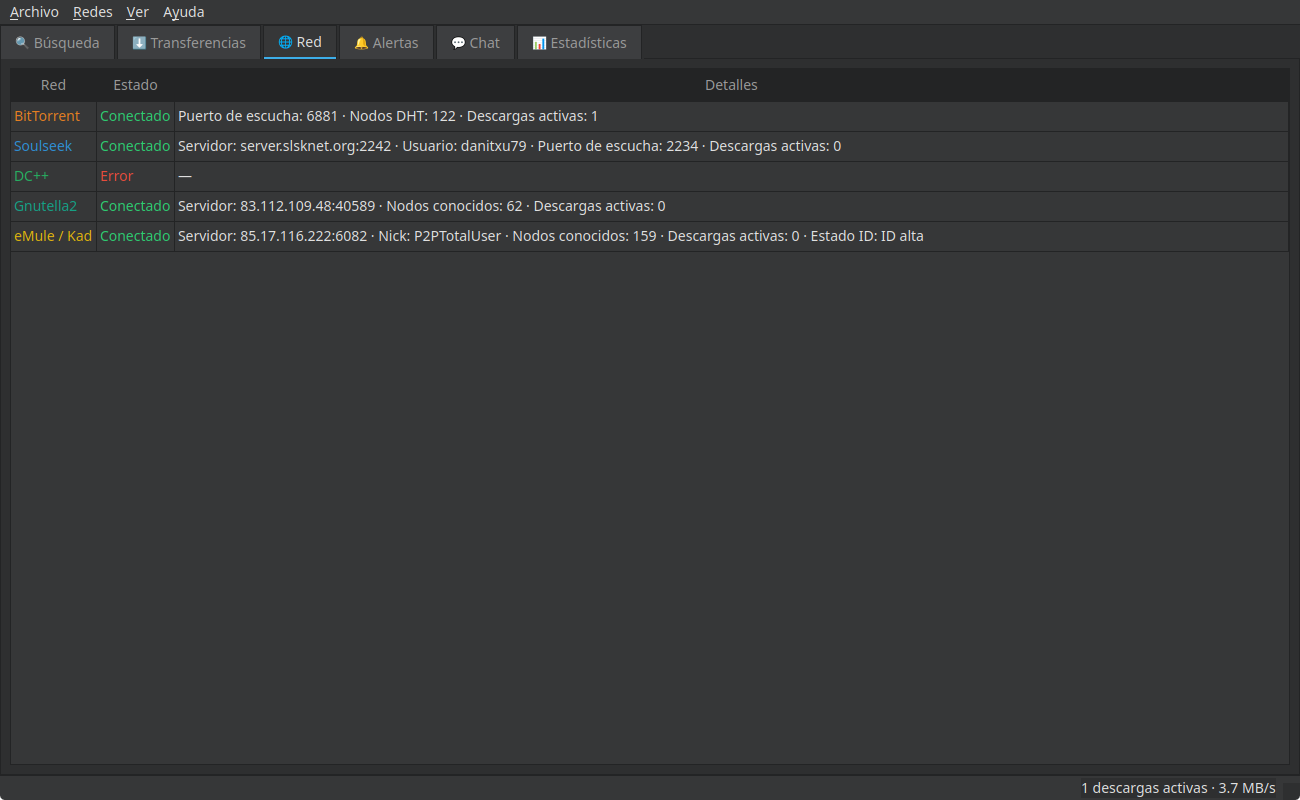
Task: Click the eMule / Kad Conectado status cell
Action: pyautogui.click(x=135, y=236)
